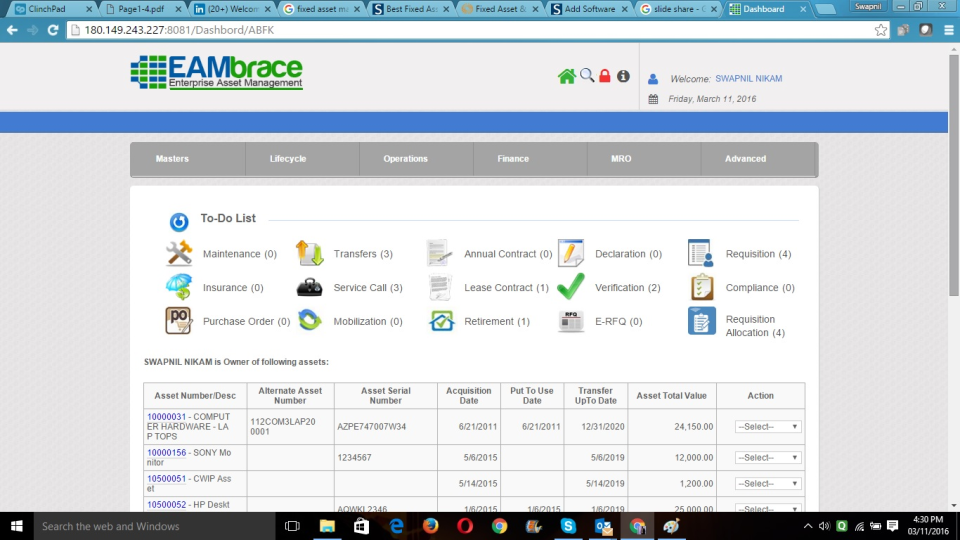
Task: Open asset link 10000156
Action: coord(167,453)
